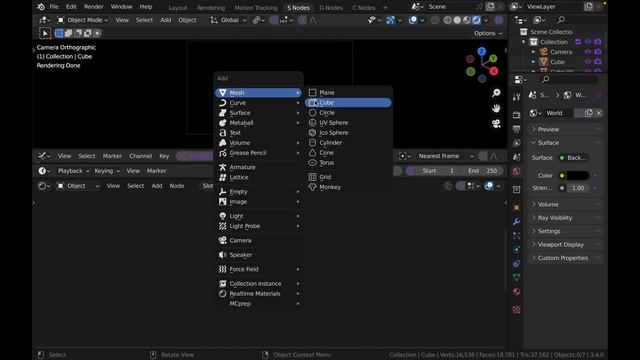Open the viewport Options dropdown
This screenshot has width=640, height=360.
[488, 33]
